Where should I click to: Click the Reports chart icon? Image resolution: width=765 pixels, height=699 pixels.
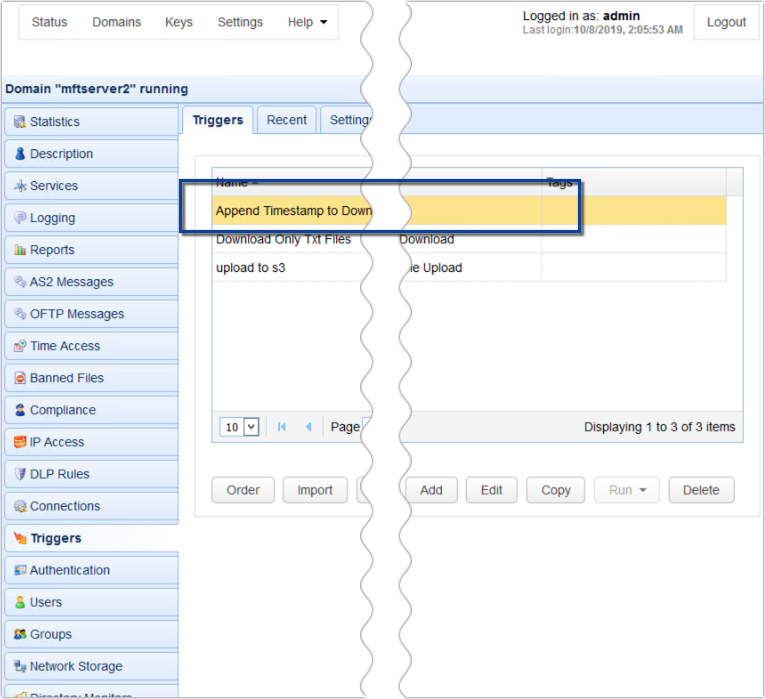(20, 250)
